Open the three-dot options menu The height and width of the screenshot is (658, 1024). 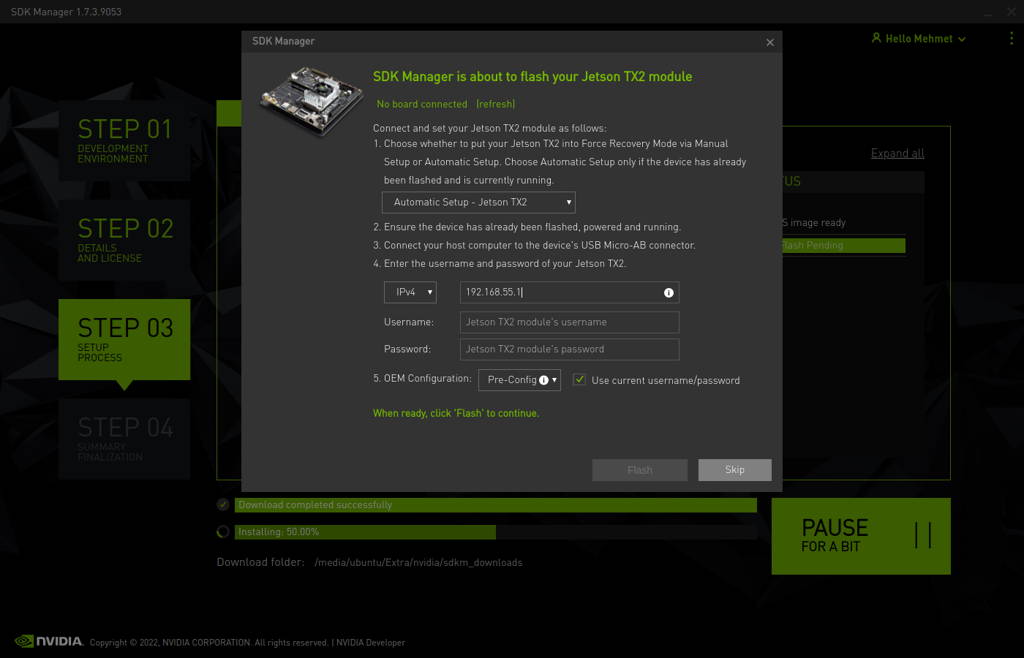(x=1010, y=37)
